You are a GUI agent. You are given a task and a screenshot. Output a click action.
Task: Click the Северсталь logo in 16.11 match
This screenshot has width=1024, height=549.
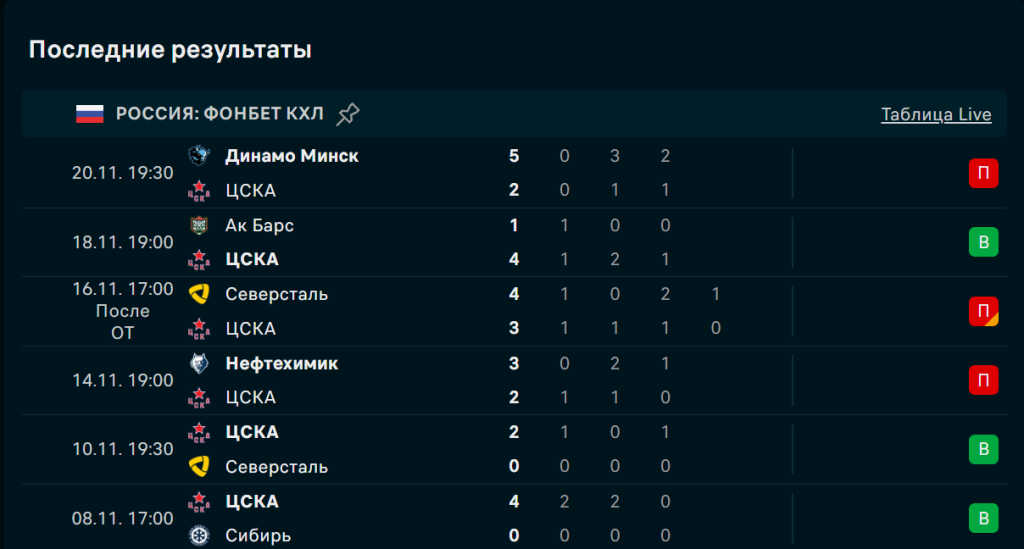(x=200, y=294)
